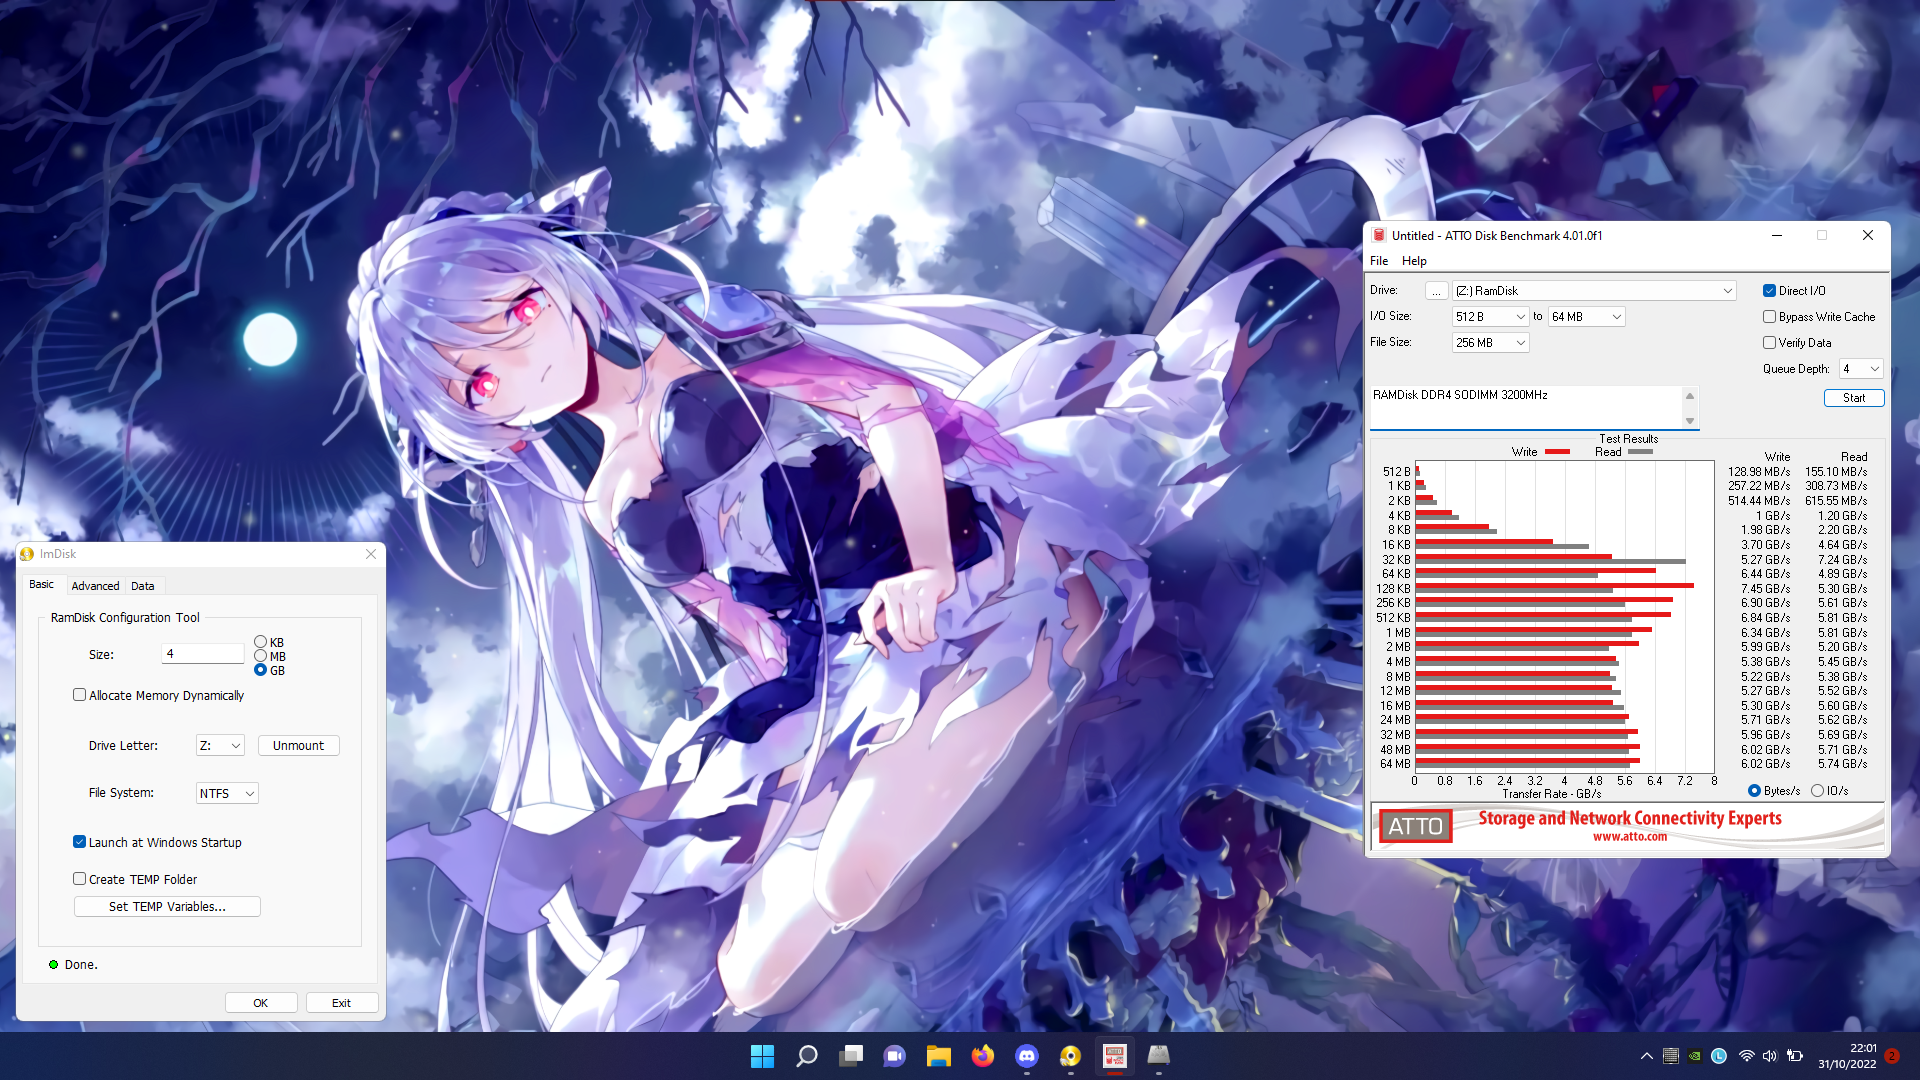This screenshot has height=1080, width=1920.
Task: Switch to Data tab in ImDisk
Action: 143,586
